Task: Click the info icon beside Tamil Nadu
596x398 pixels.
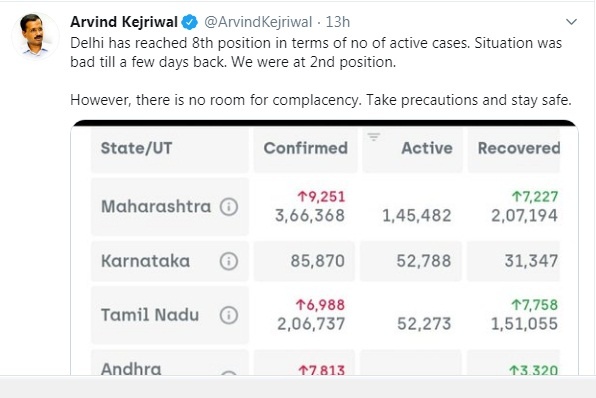Action: [x=229, y=315]
